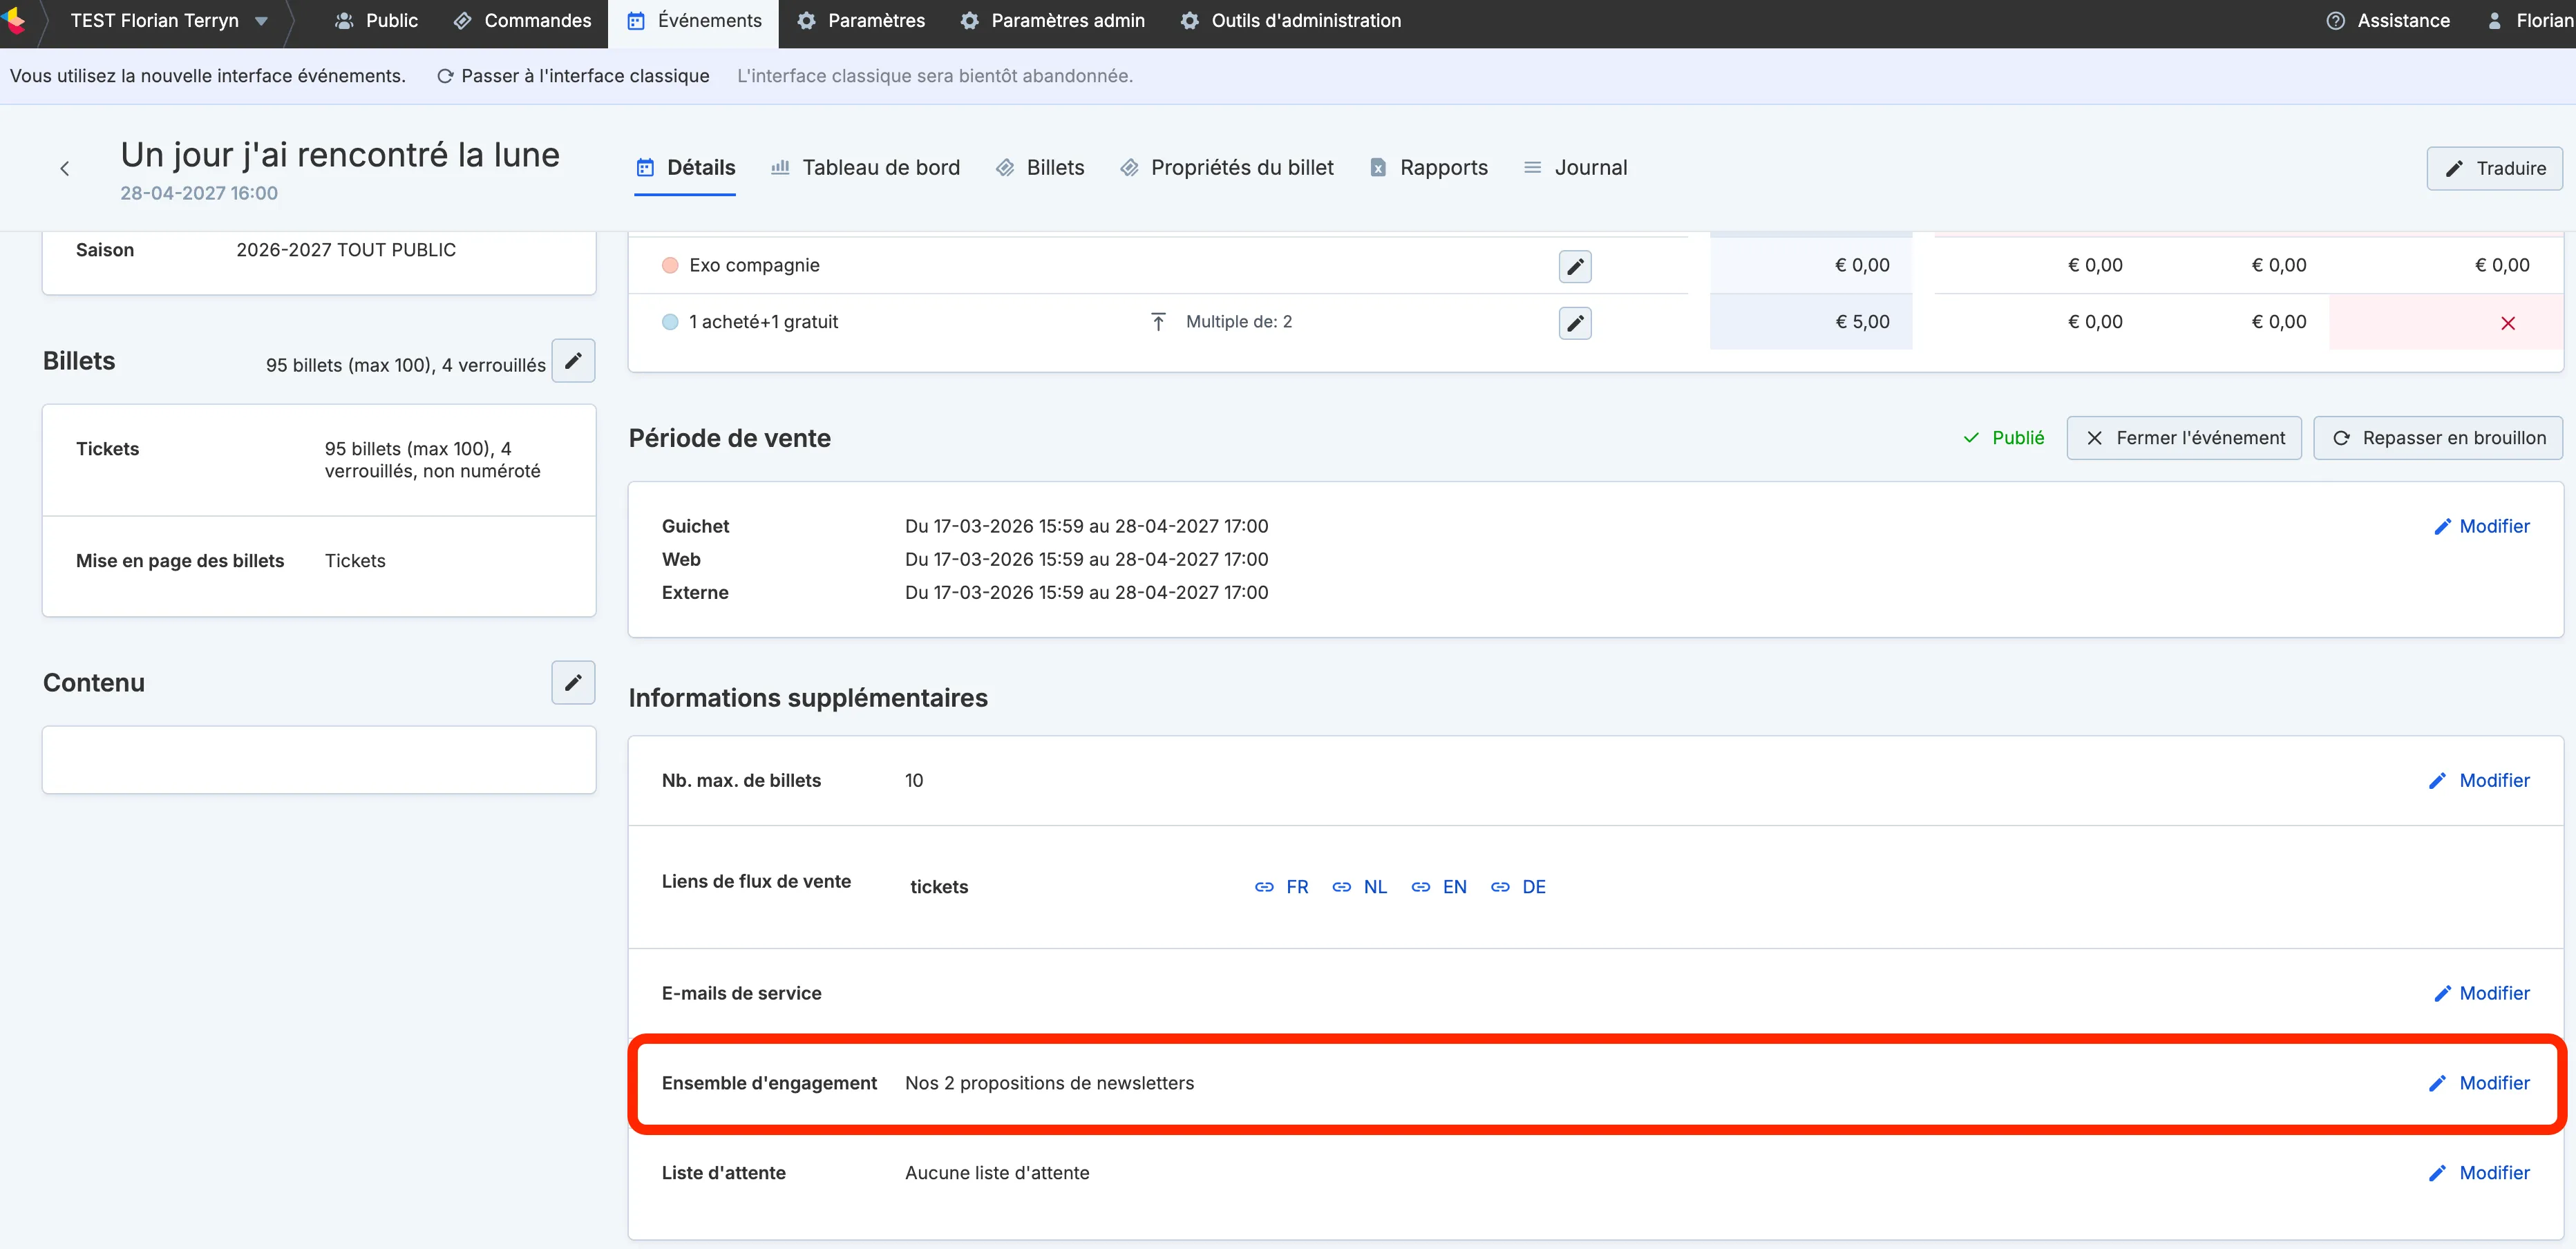Click the 1 acheté+1 gratuit blue color dot
2576x1249 pixels.
(670, 322)
